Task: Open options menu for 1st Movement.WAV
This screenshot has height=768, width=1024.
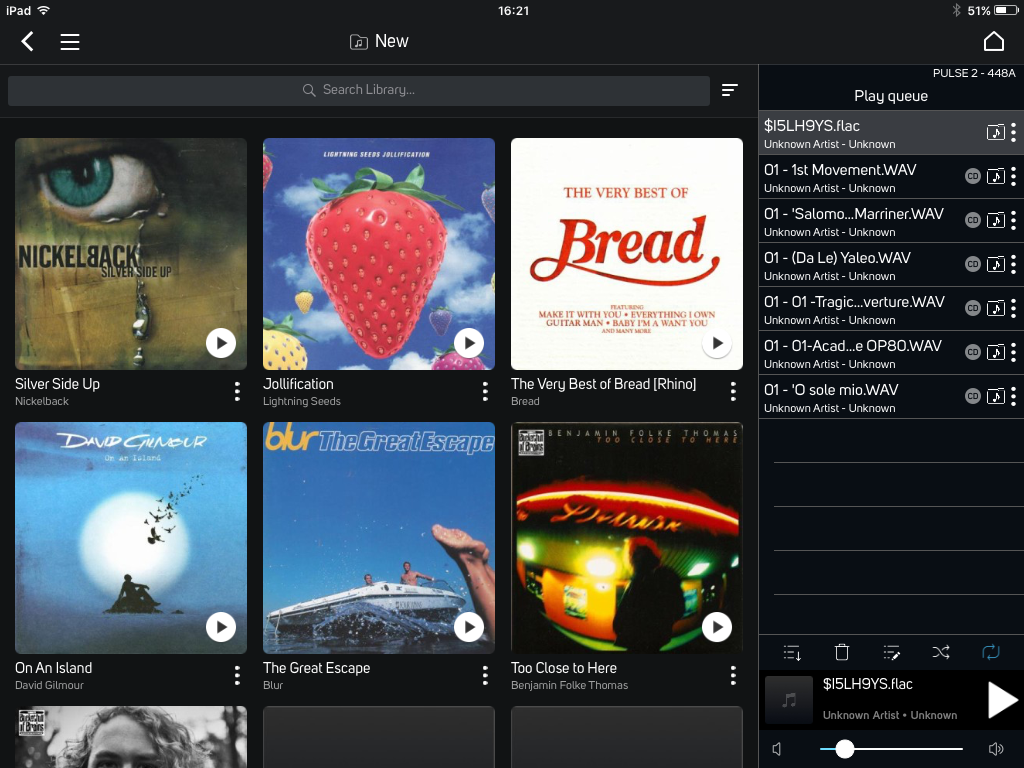Action: click(x=1013, y=177)
